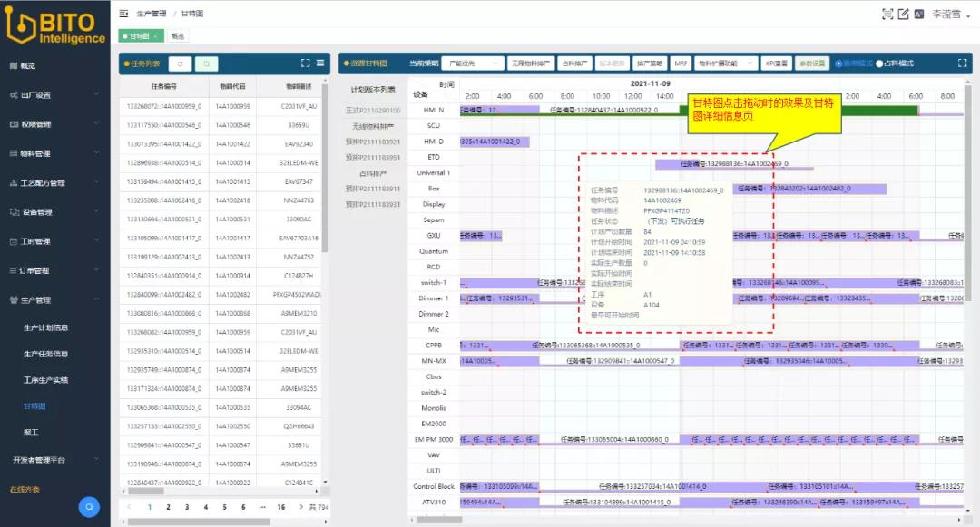
Task: Click the edit note icon in top header
Action: click(x=903, y=14)
